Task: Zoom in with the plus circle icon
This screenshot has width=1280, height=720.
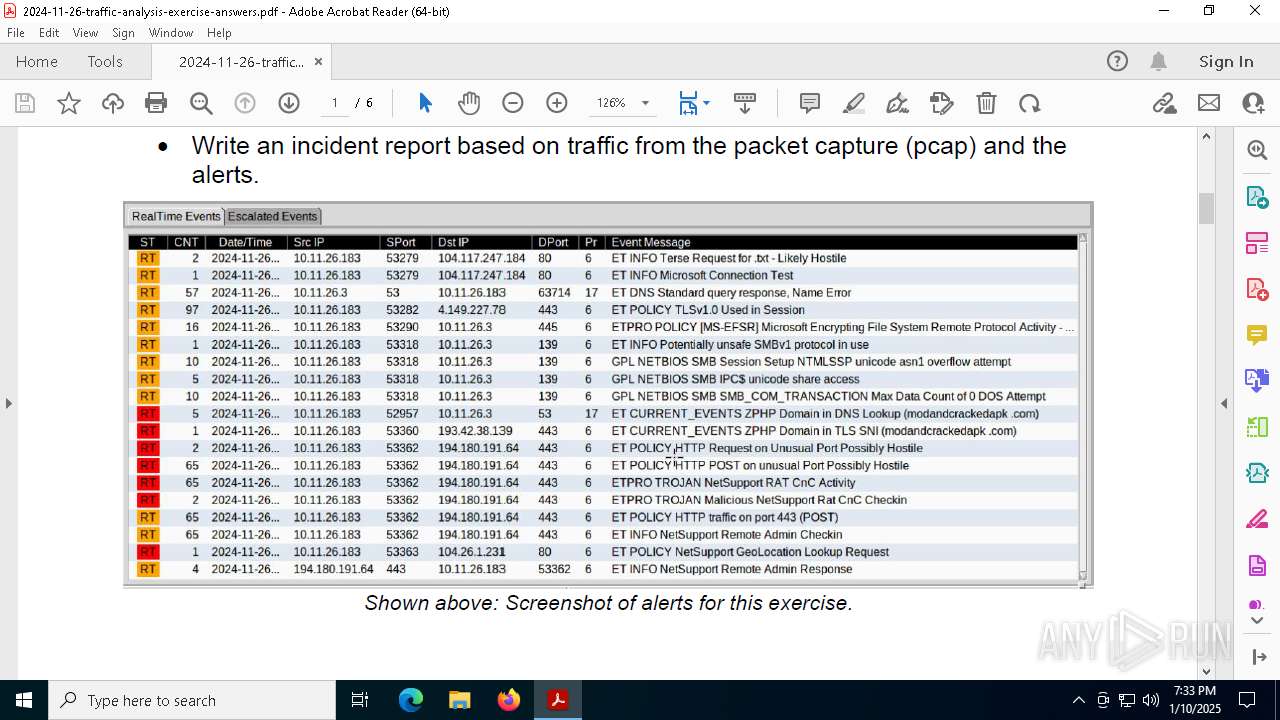Action: point(557,103)
